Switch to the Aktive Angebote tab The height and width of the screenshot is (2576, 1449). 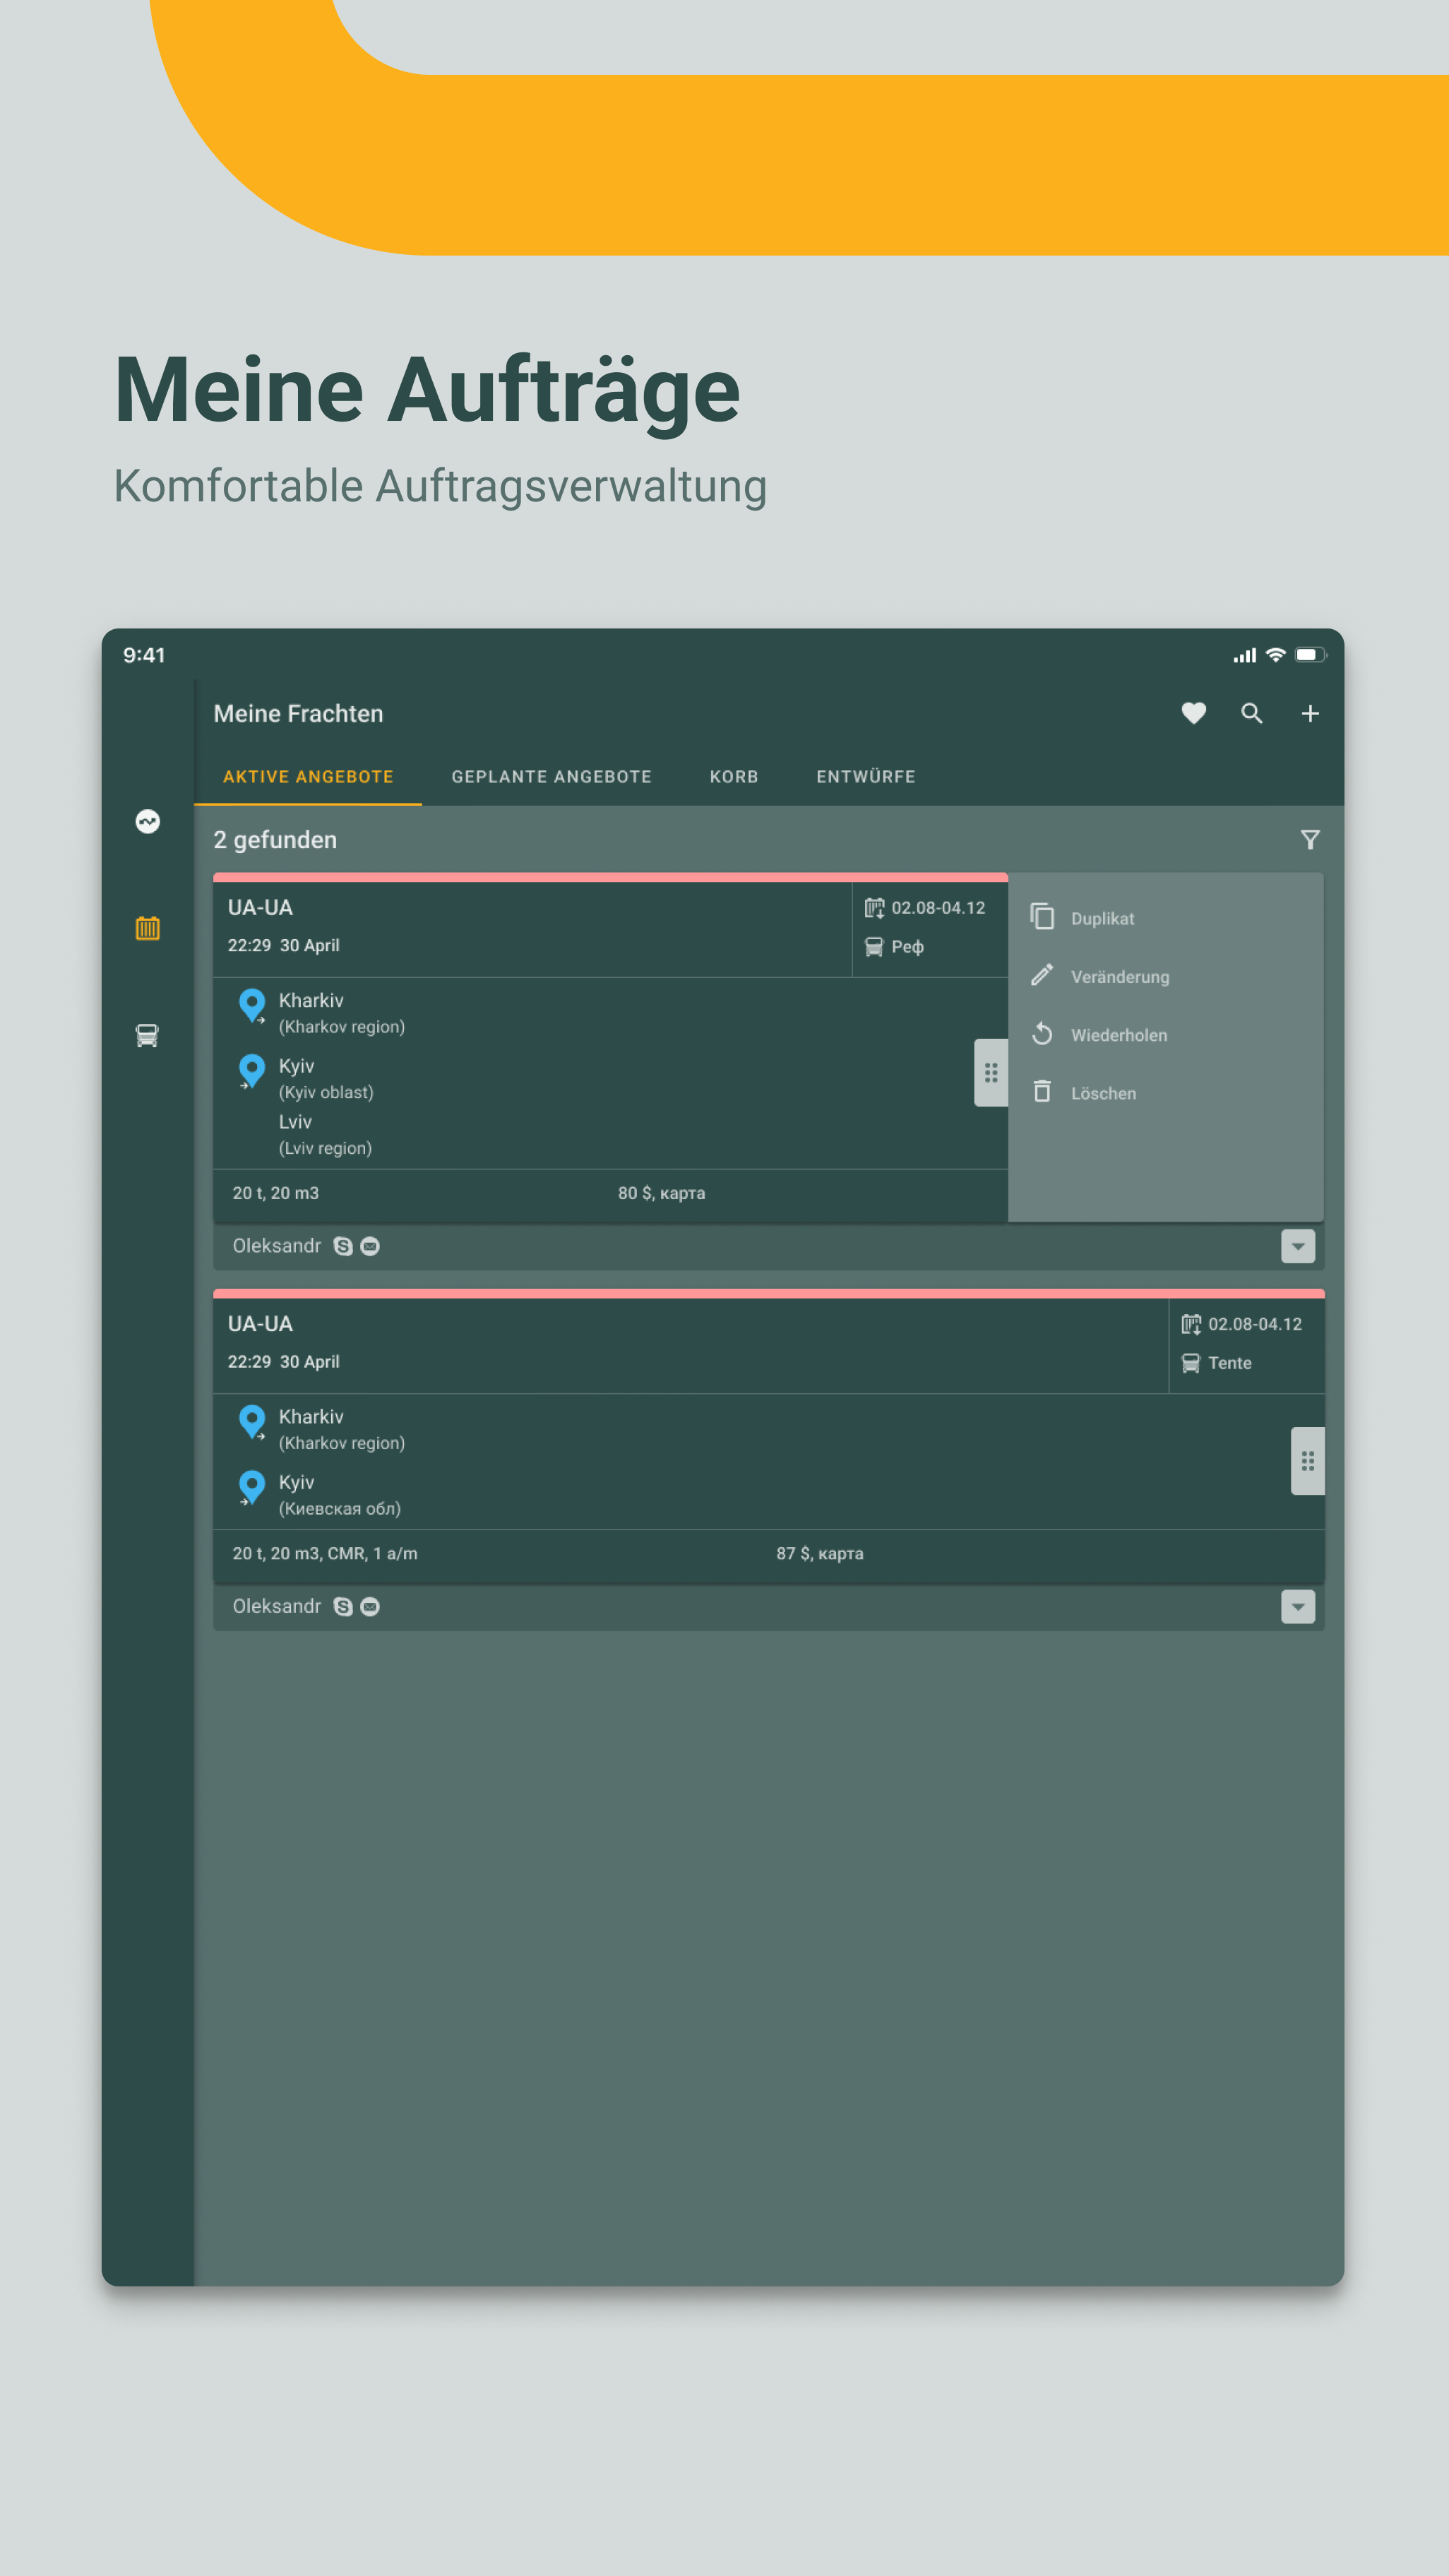click(x=308, y=777)
